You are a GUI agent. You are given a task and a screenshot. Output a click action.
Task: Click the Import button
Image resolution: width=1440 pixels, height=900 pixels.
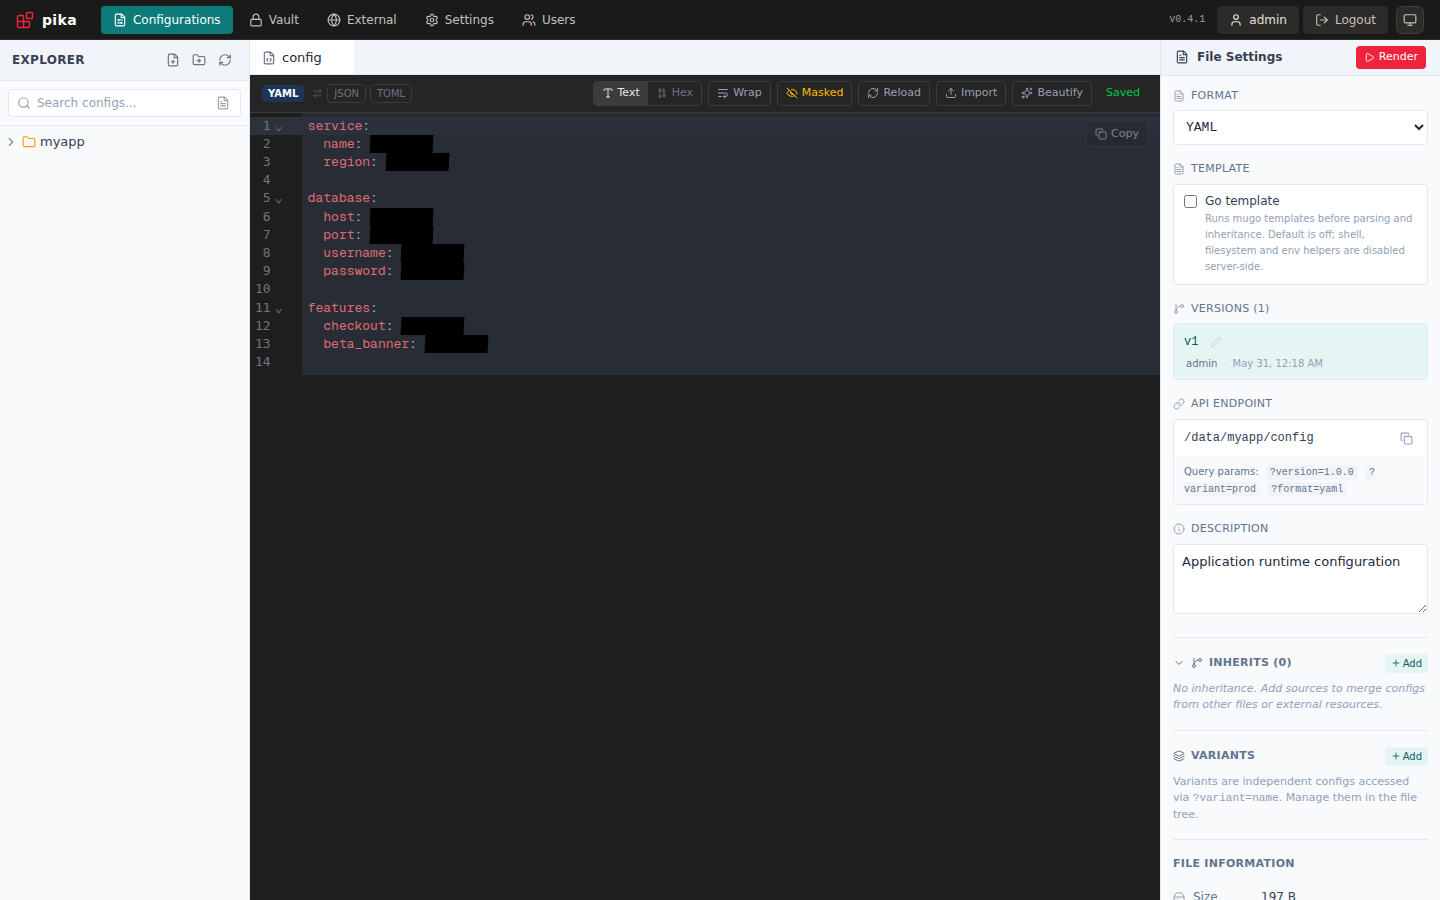click(x=971, y=93)
